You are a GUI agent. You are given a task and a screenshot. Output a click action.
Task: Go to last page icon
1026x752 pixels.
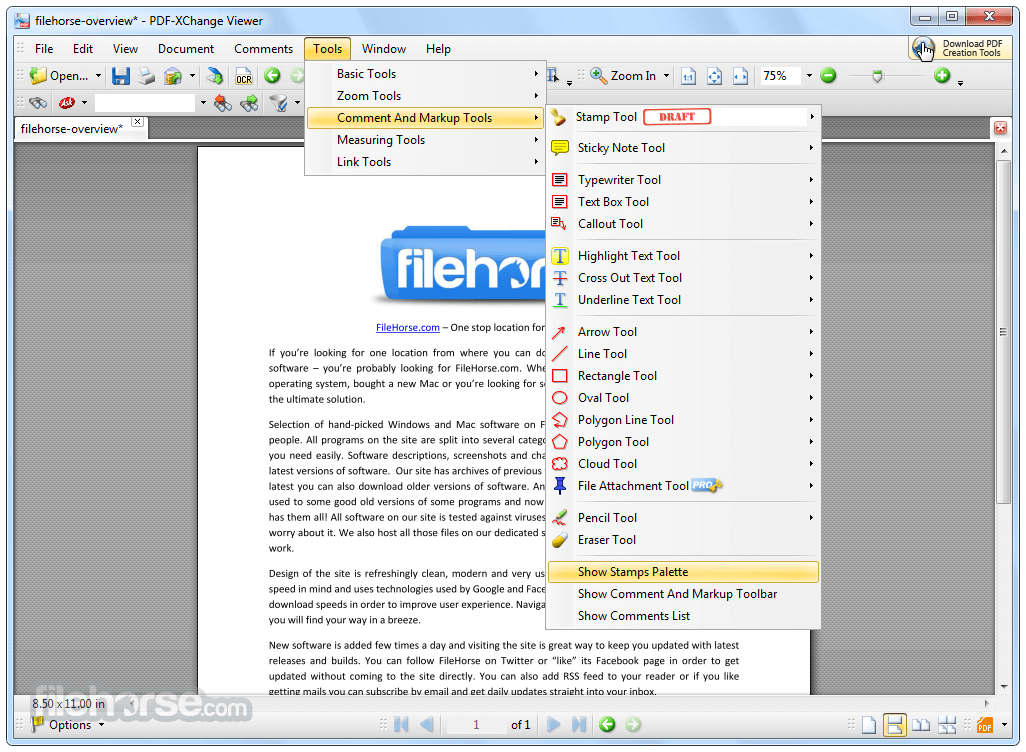579,725
